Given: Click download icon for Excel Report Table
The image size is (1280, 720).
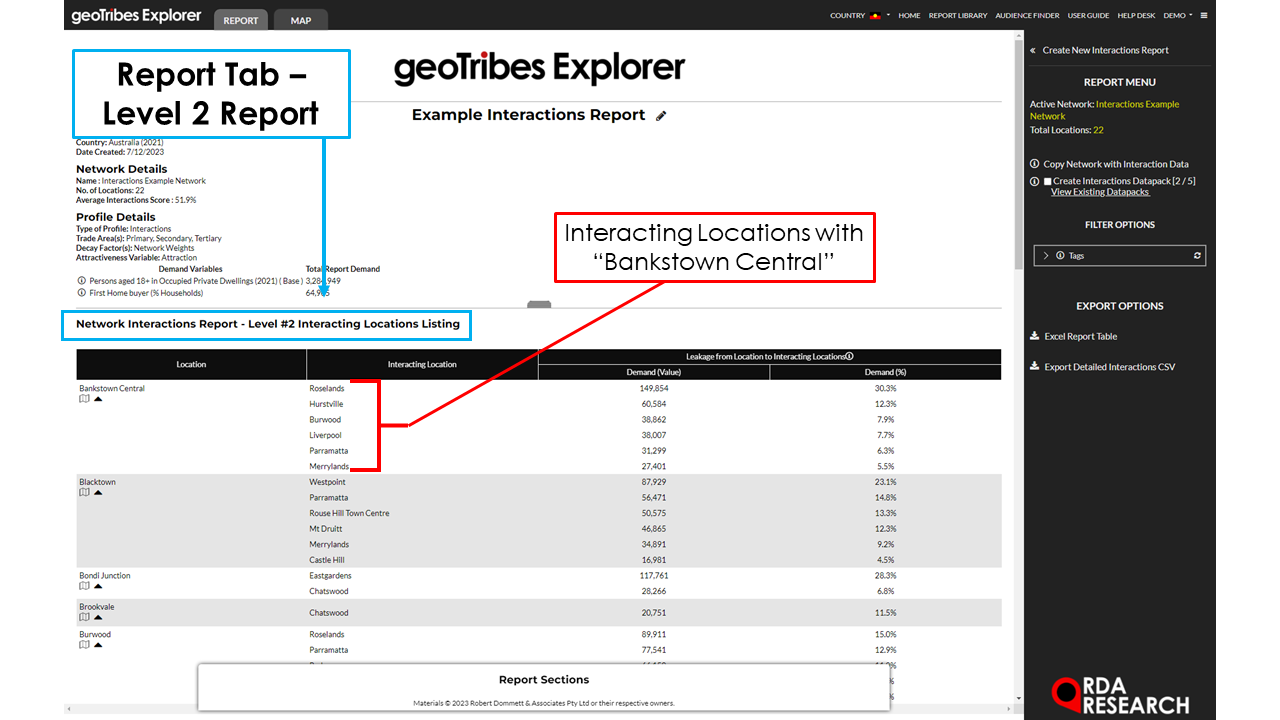Looking at the screenshot, I should coord(1034,337).
